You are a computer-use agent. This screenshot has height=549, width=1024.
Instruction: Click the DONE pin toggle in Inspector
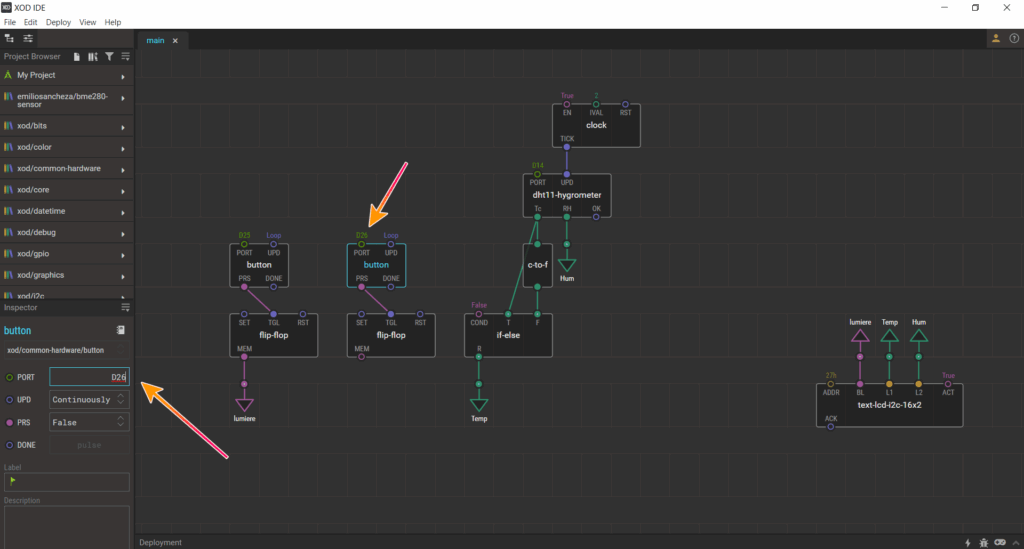tap(9, 445)
